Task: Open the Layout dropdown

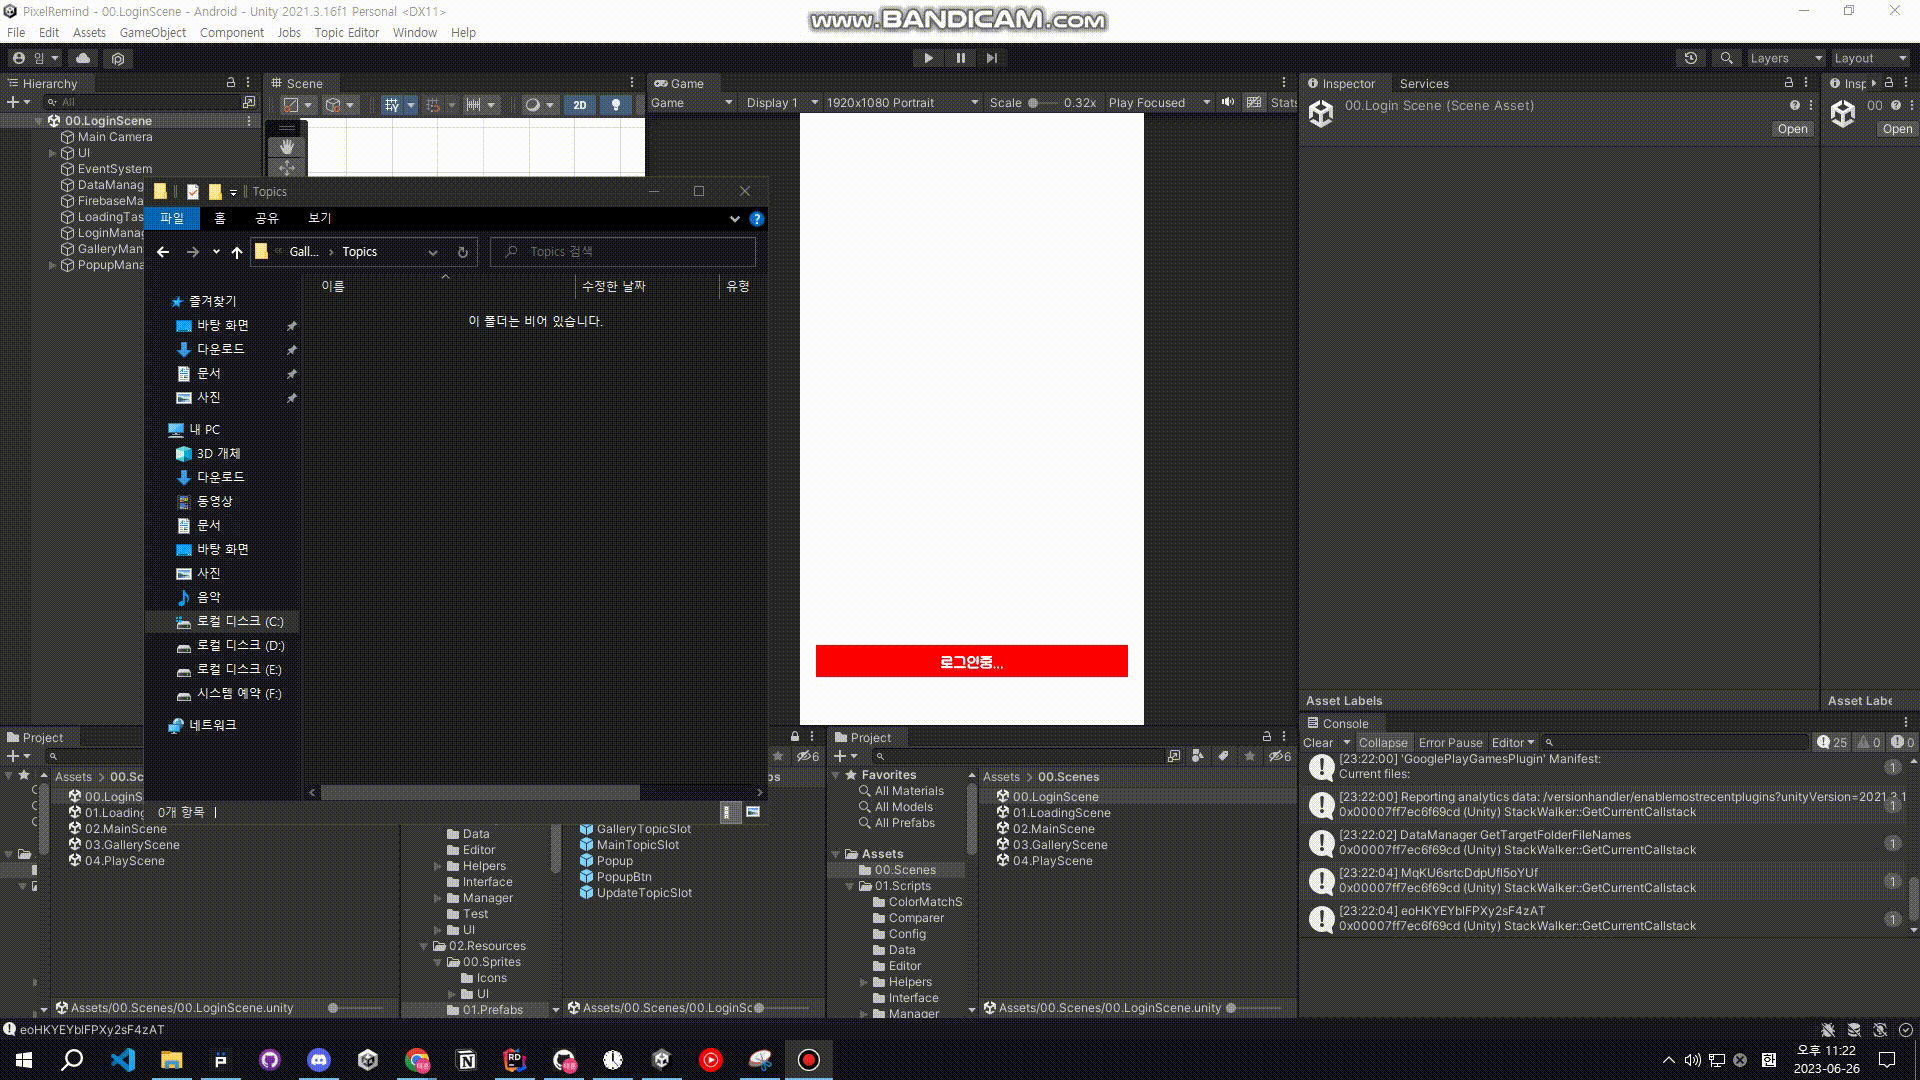Action: [x=1868, y=58]
